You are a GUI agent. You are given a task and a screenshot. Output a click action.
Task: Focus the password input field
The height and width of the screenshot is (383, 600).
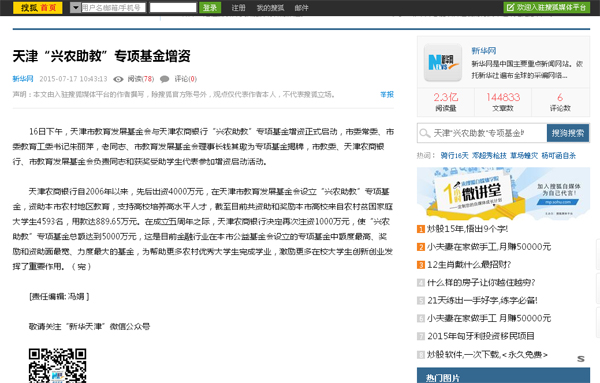point(173,8)
